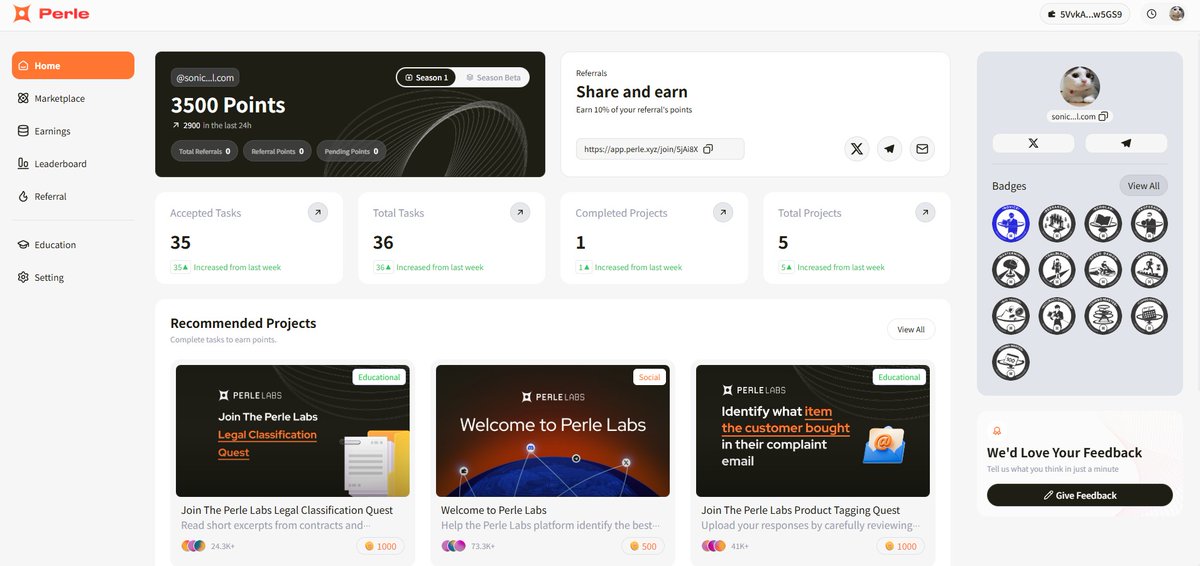Click the feedback bell icon

(996, 430)
